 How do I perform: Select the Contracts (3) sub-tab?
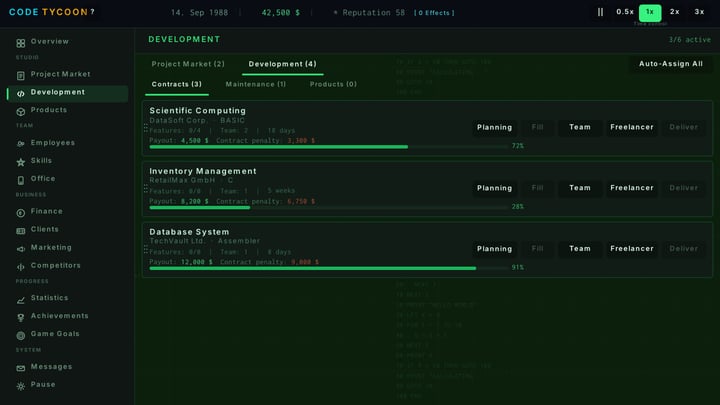pos(177,84)
